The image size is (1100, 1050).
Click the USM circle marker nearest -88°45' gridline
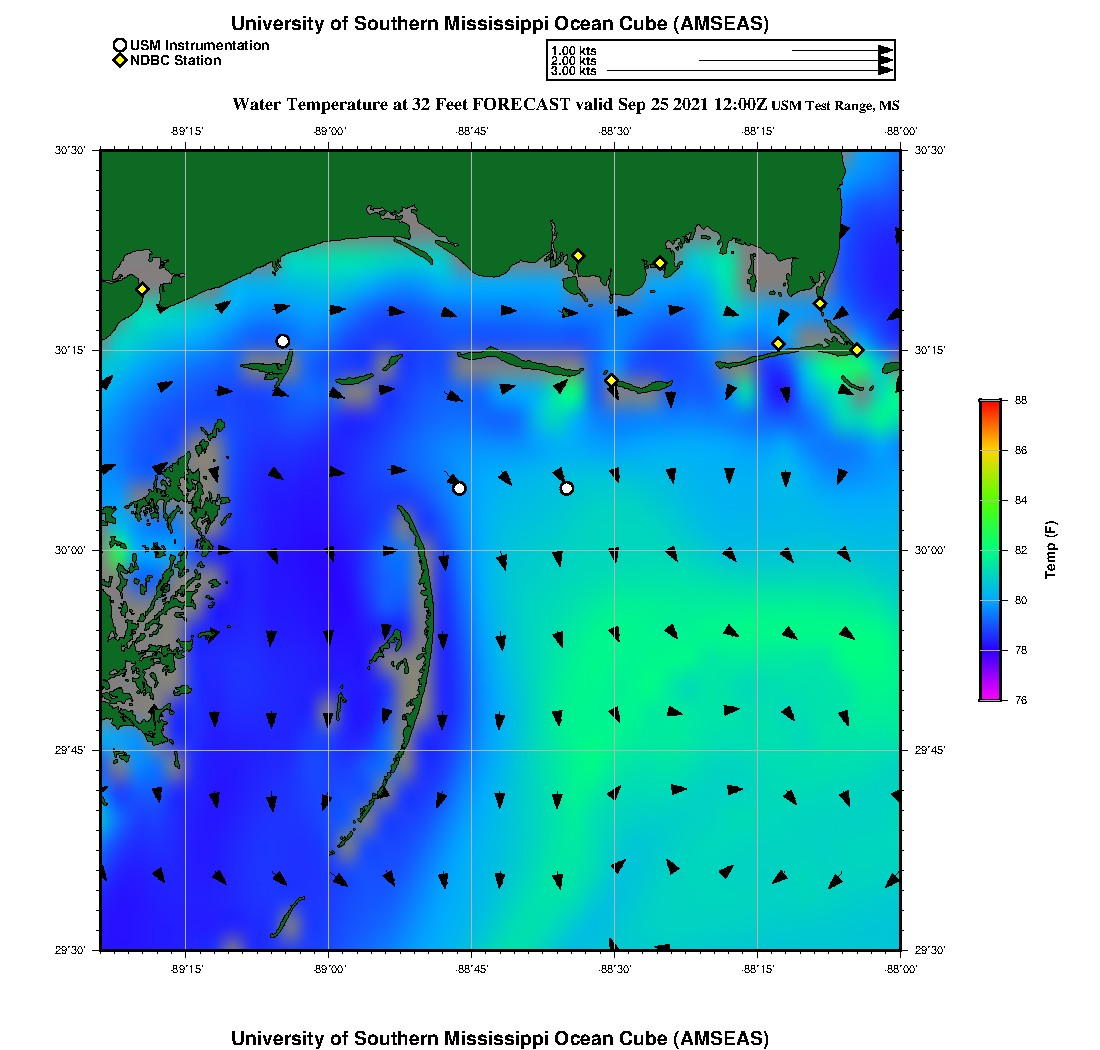click(459, 488)
